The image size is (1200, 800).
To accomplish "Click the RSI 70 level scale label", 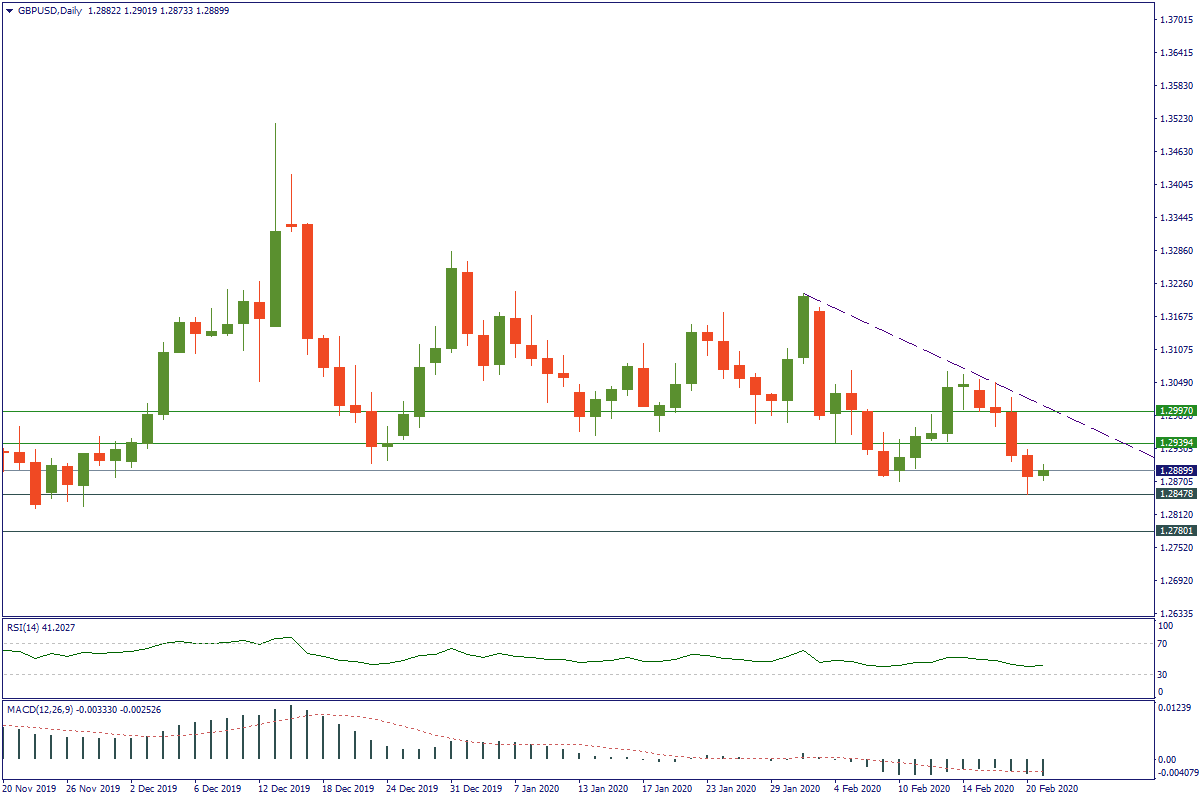I will pos(1162,643).
